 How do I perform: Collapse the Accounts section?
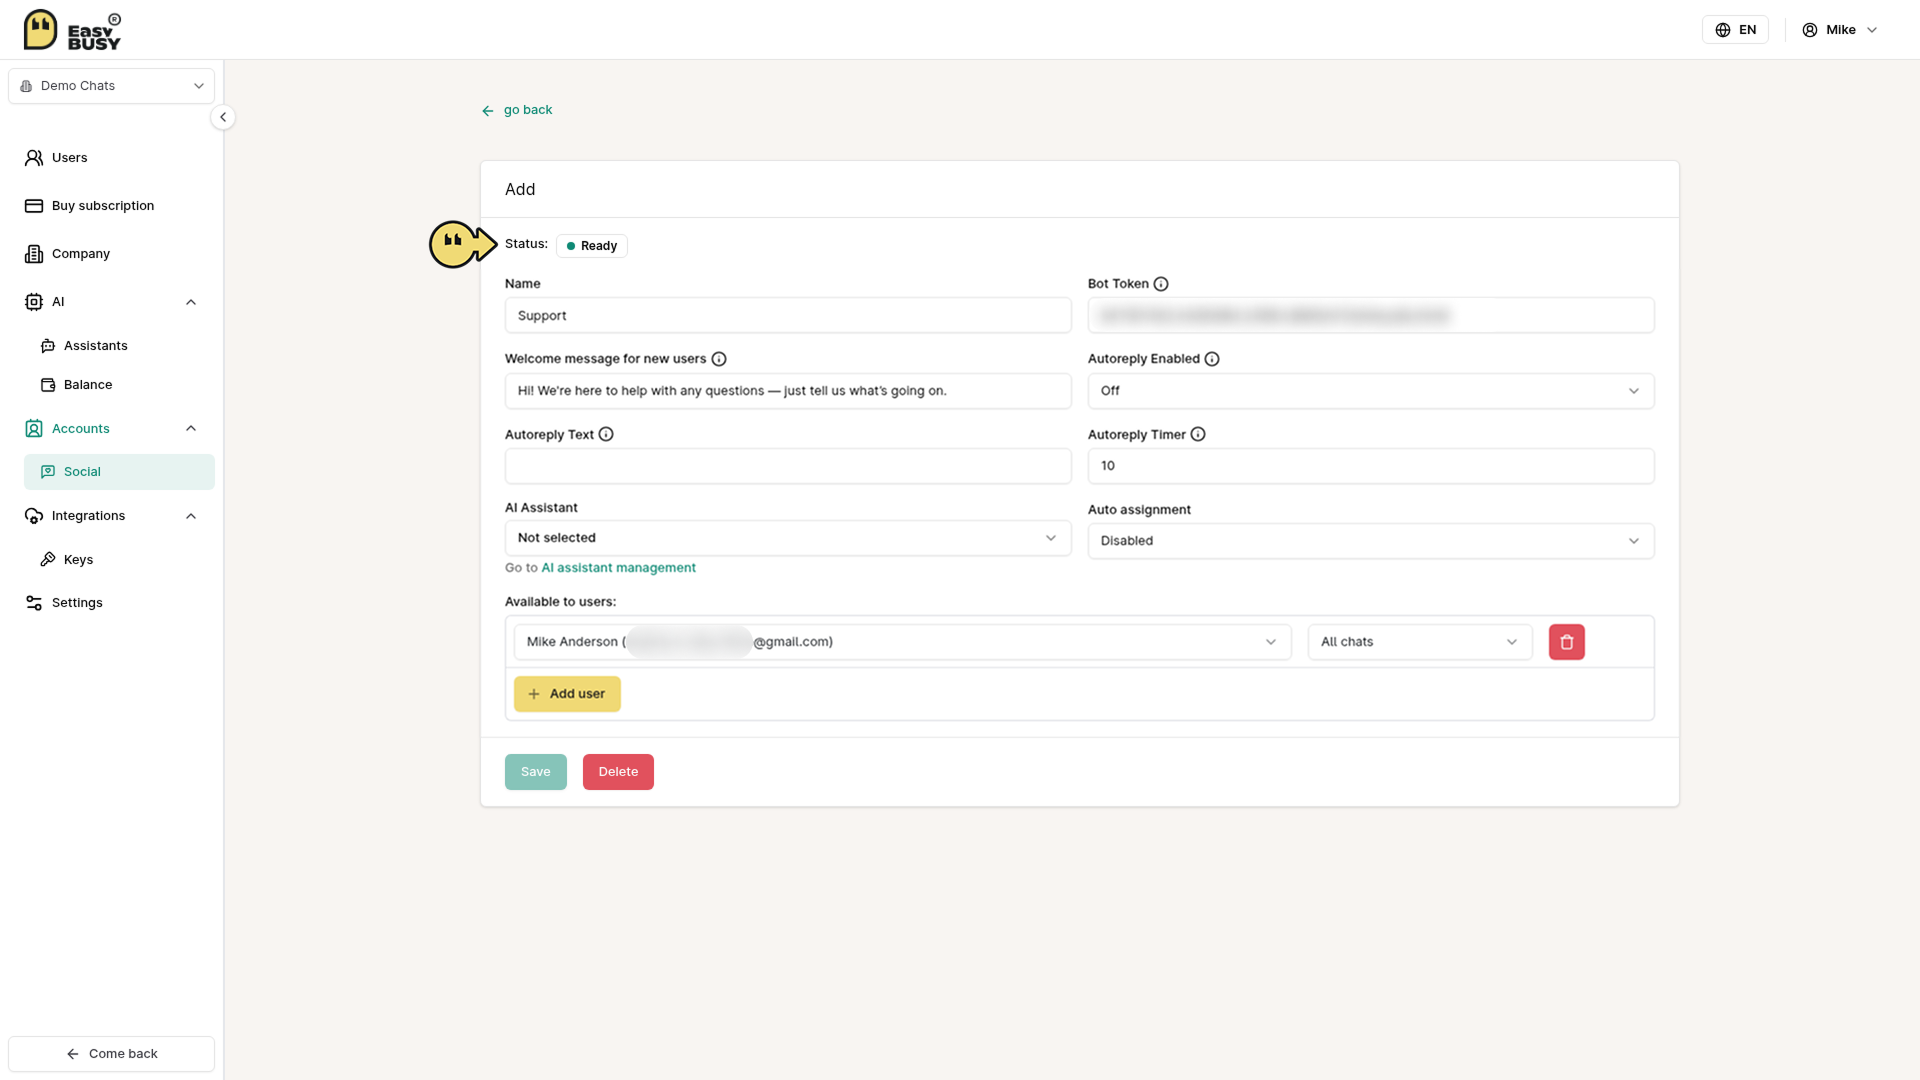coord(191,429)
